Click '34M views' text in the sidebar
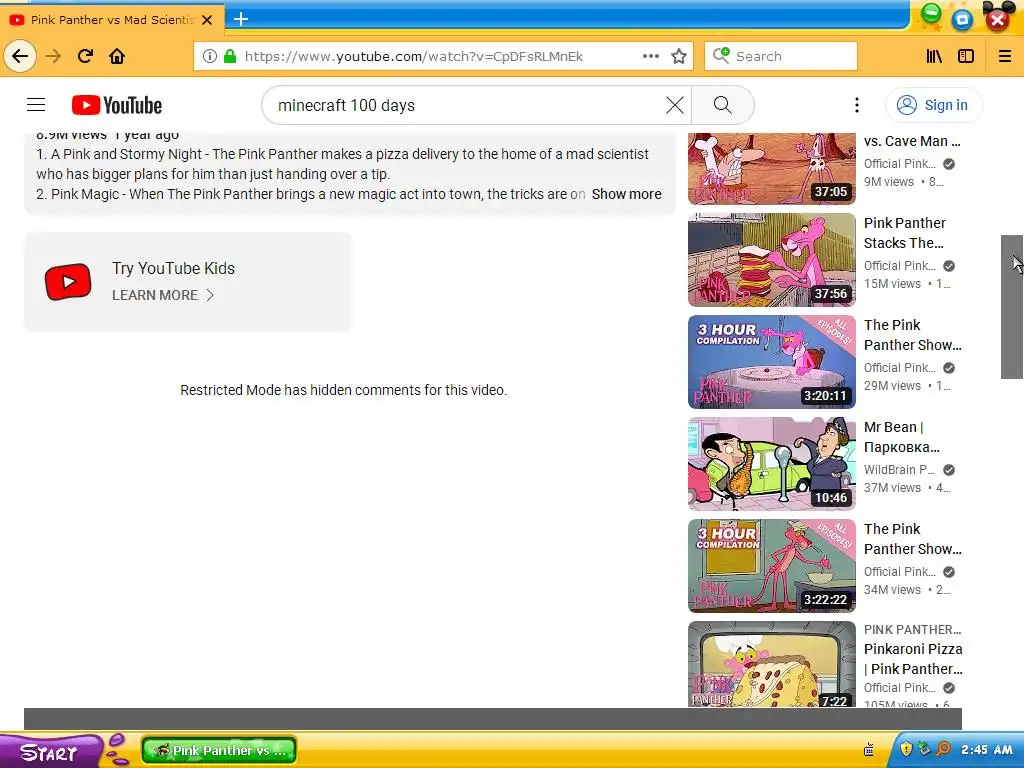 pyautogui.click(x=892, y=589)
